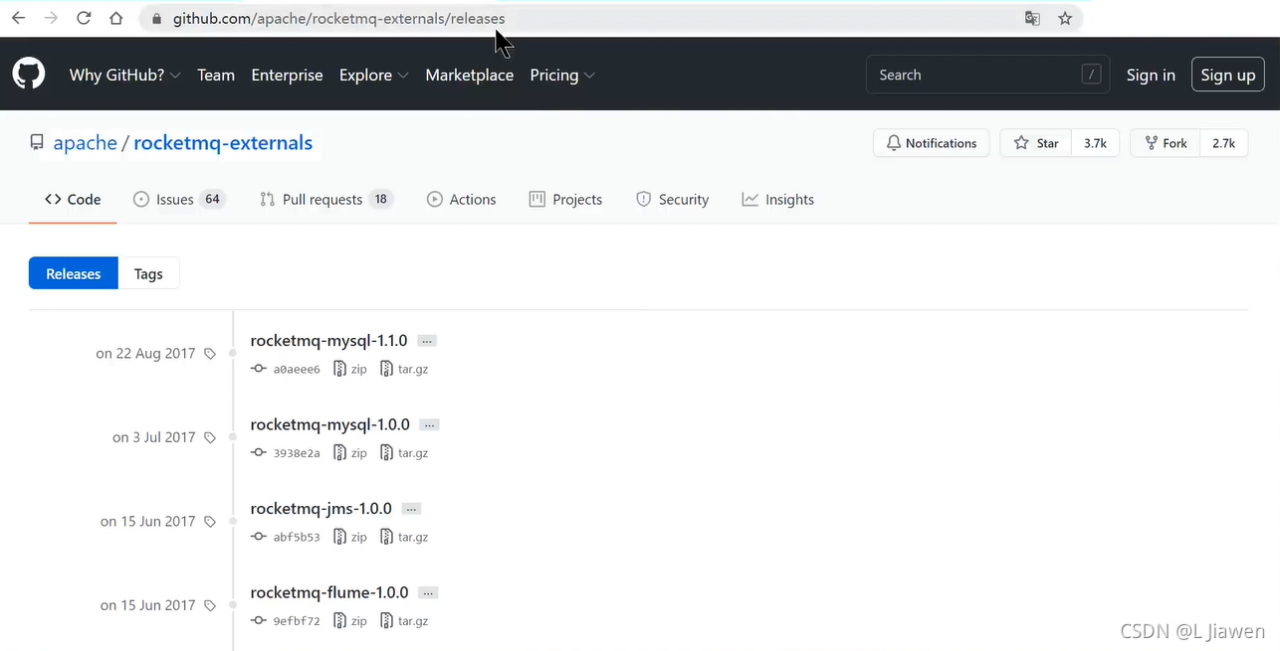Click zip file icon for rocketmq-mysql-1.0.0
Screen dimensions: 1280x651
point(340,453)
